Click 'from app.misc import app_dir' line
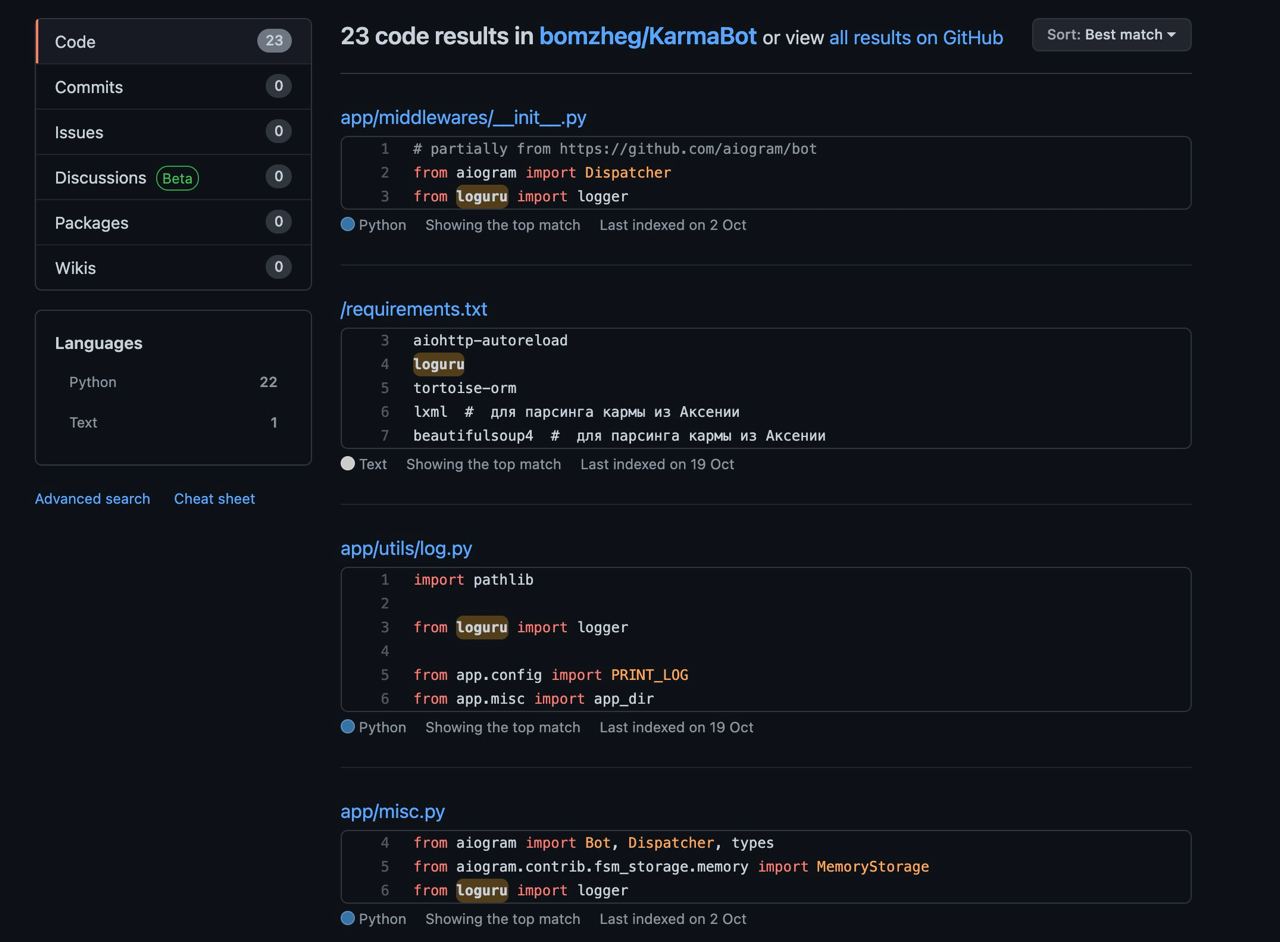 point(534,699)
